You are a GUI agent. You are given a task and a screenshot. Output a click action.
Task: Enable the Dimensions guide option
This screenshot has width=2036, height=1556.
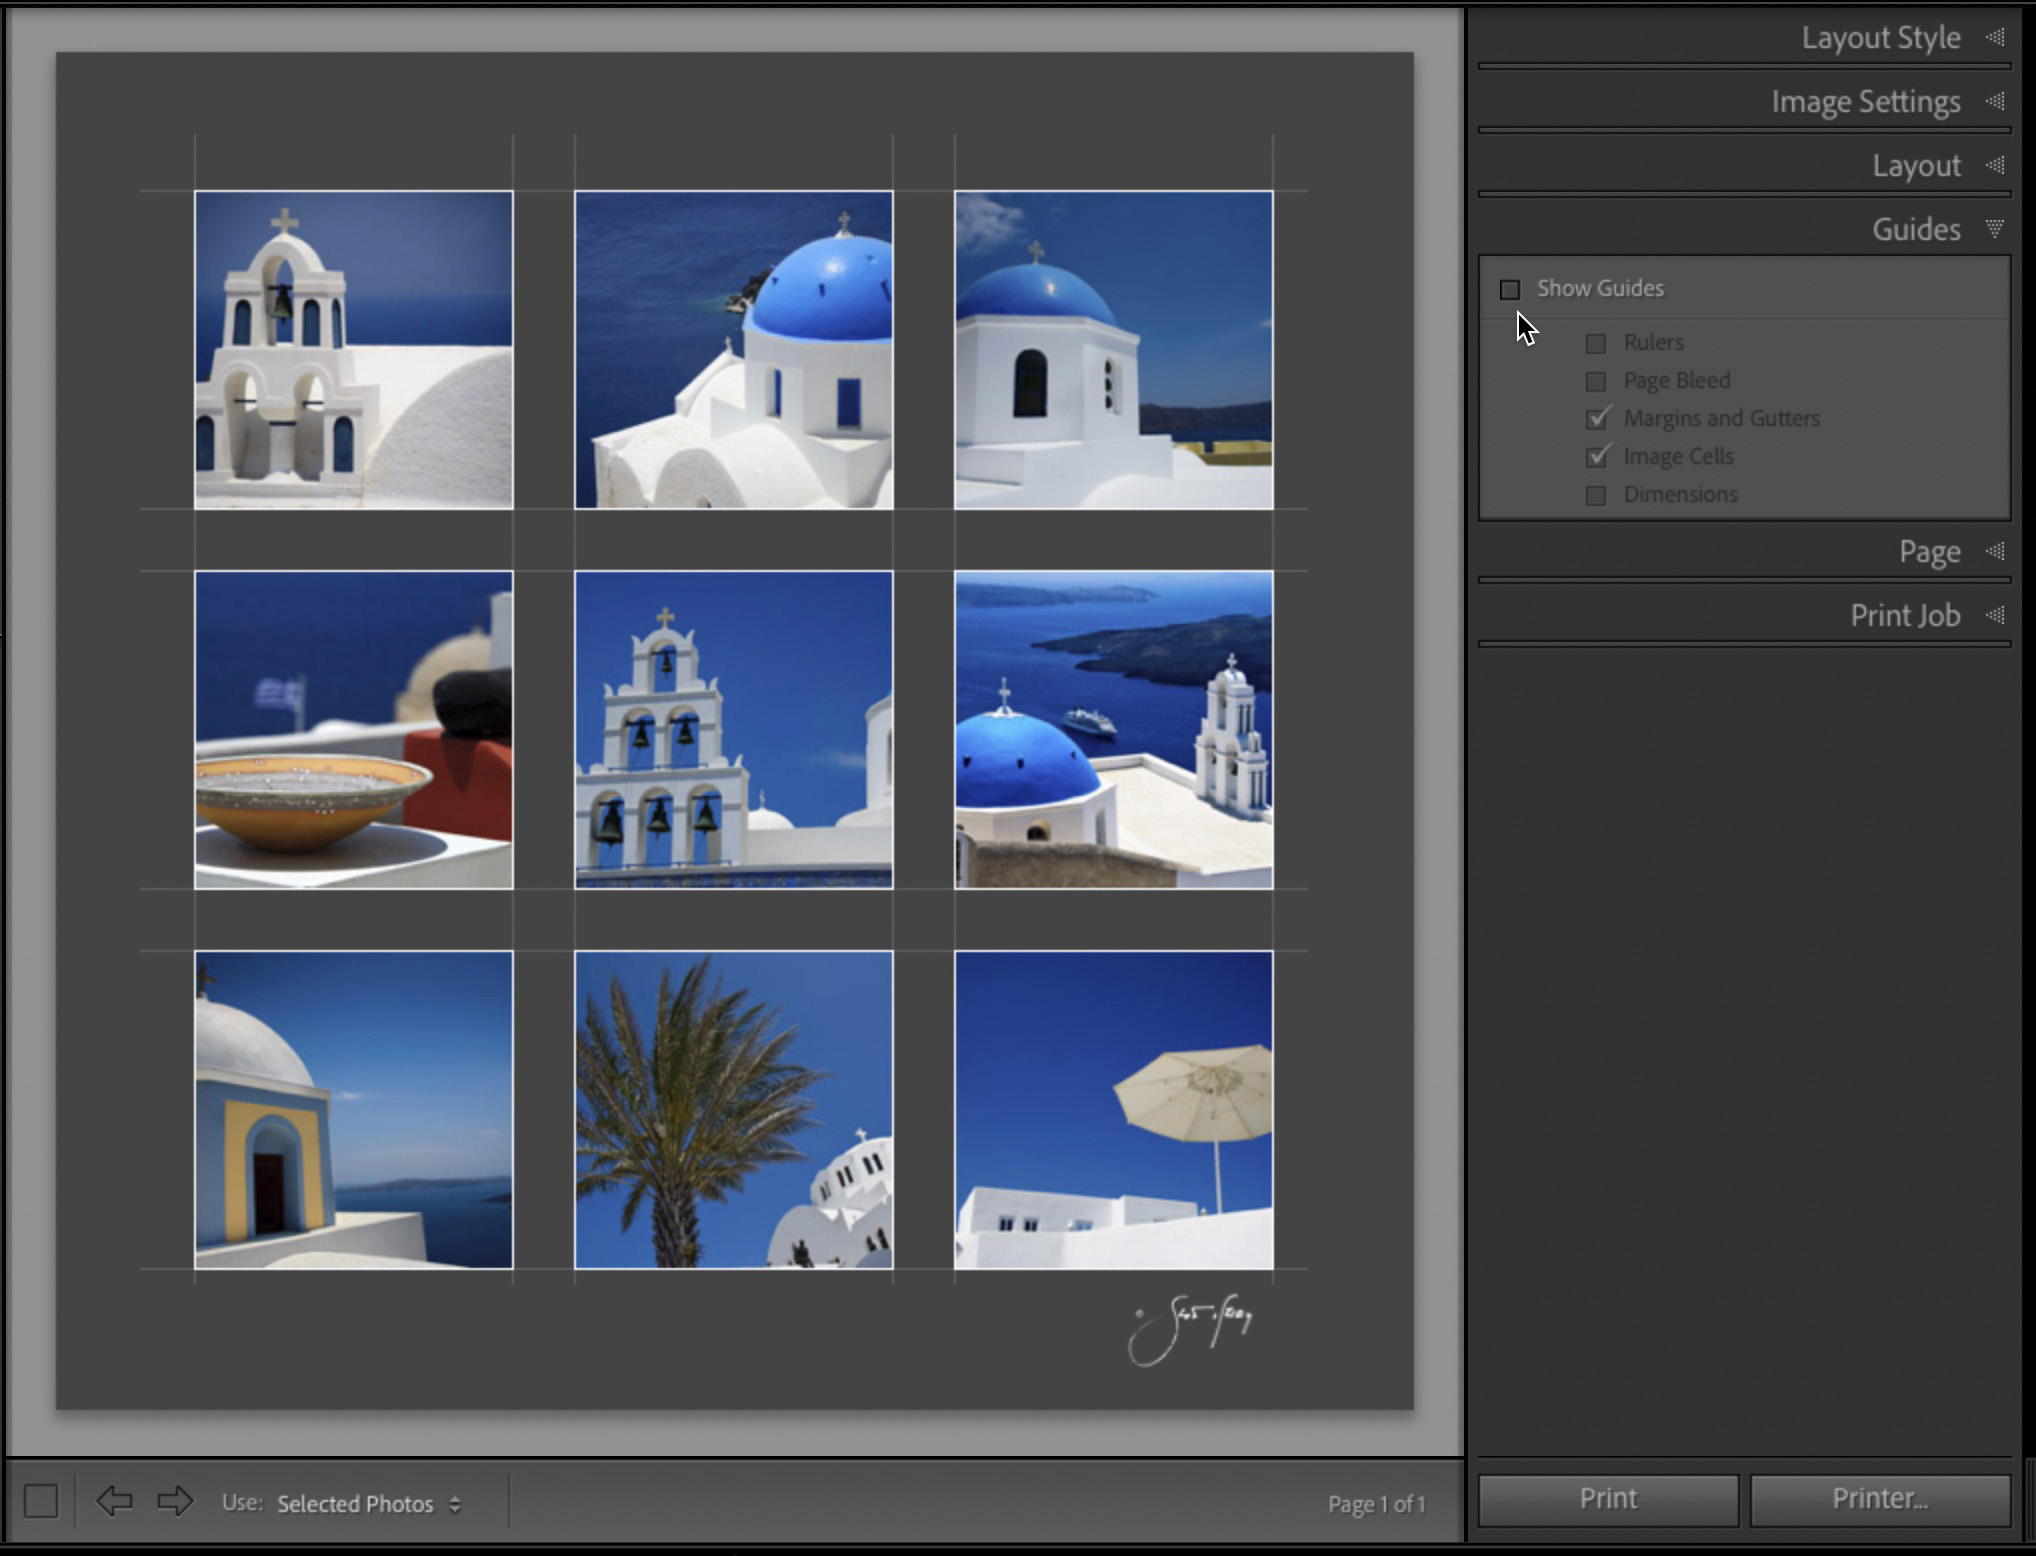[x=1598, y=494]
